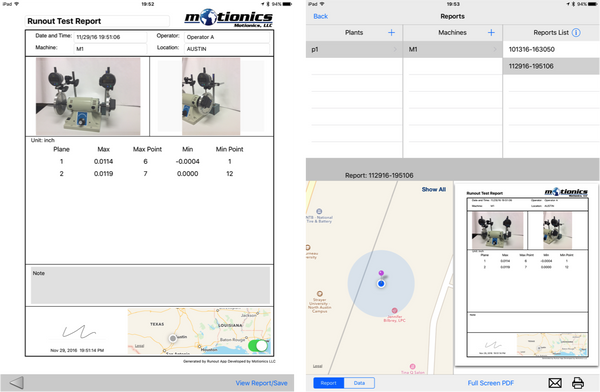Tap the Plane column header
The width and height of the screenshot is (600, 392).
(x=61, y=149)
